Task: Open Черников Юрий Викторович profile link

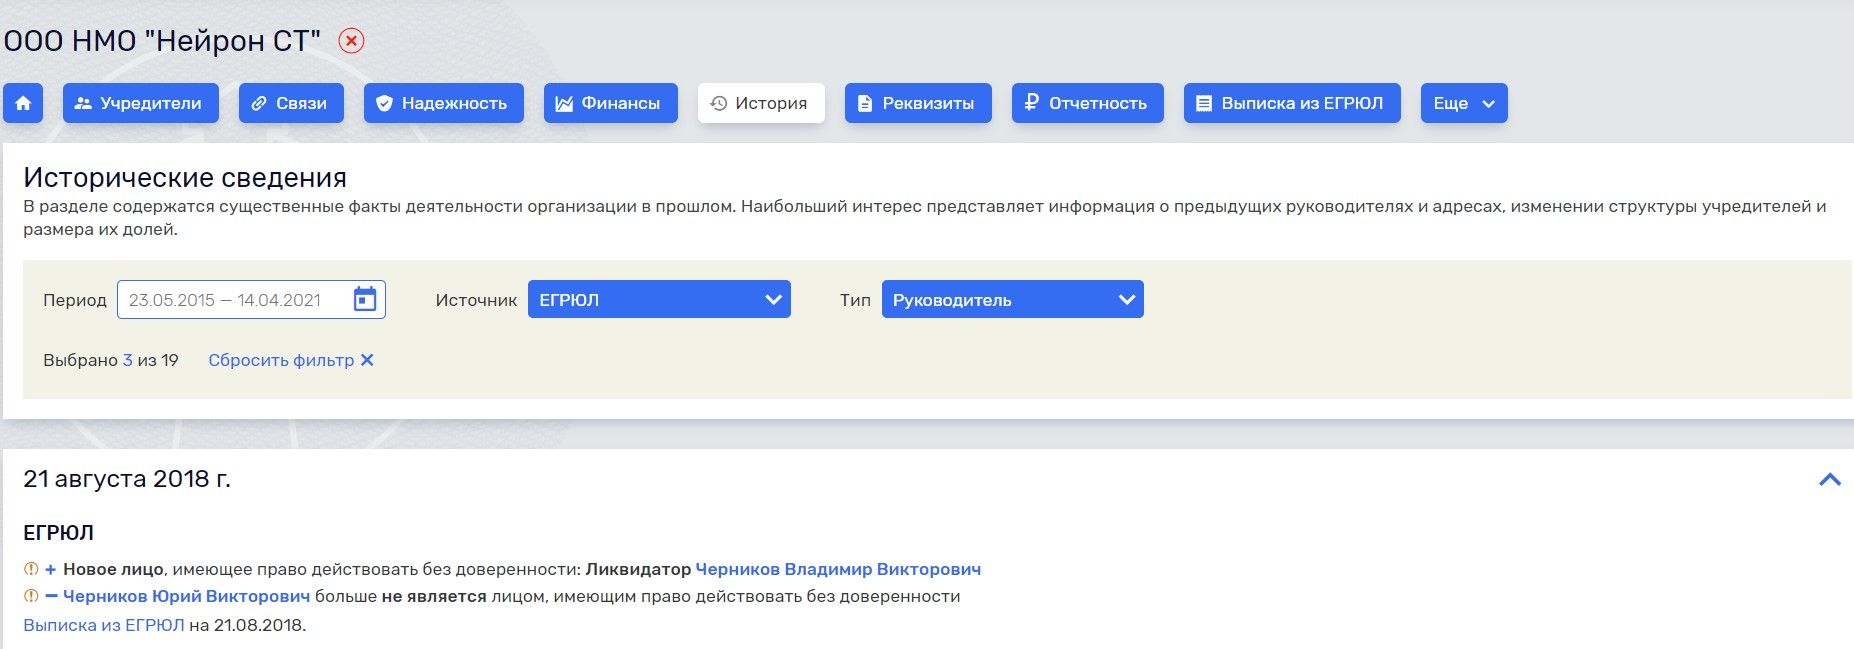Action: [186, 596]
